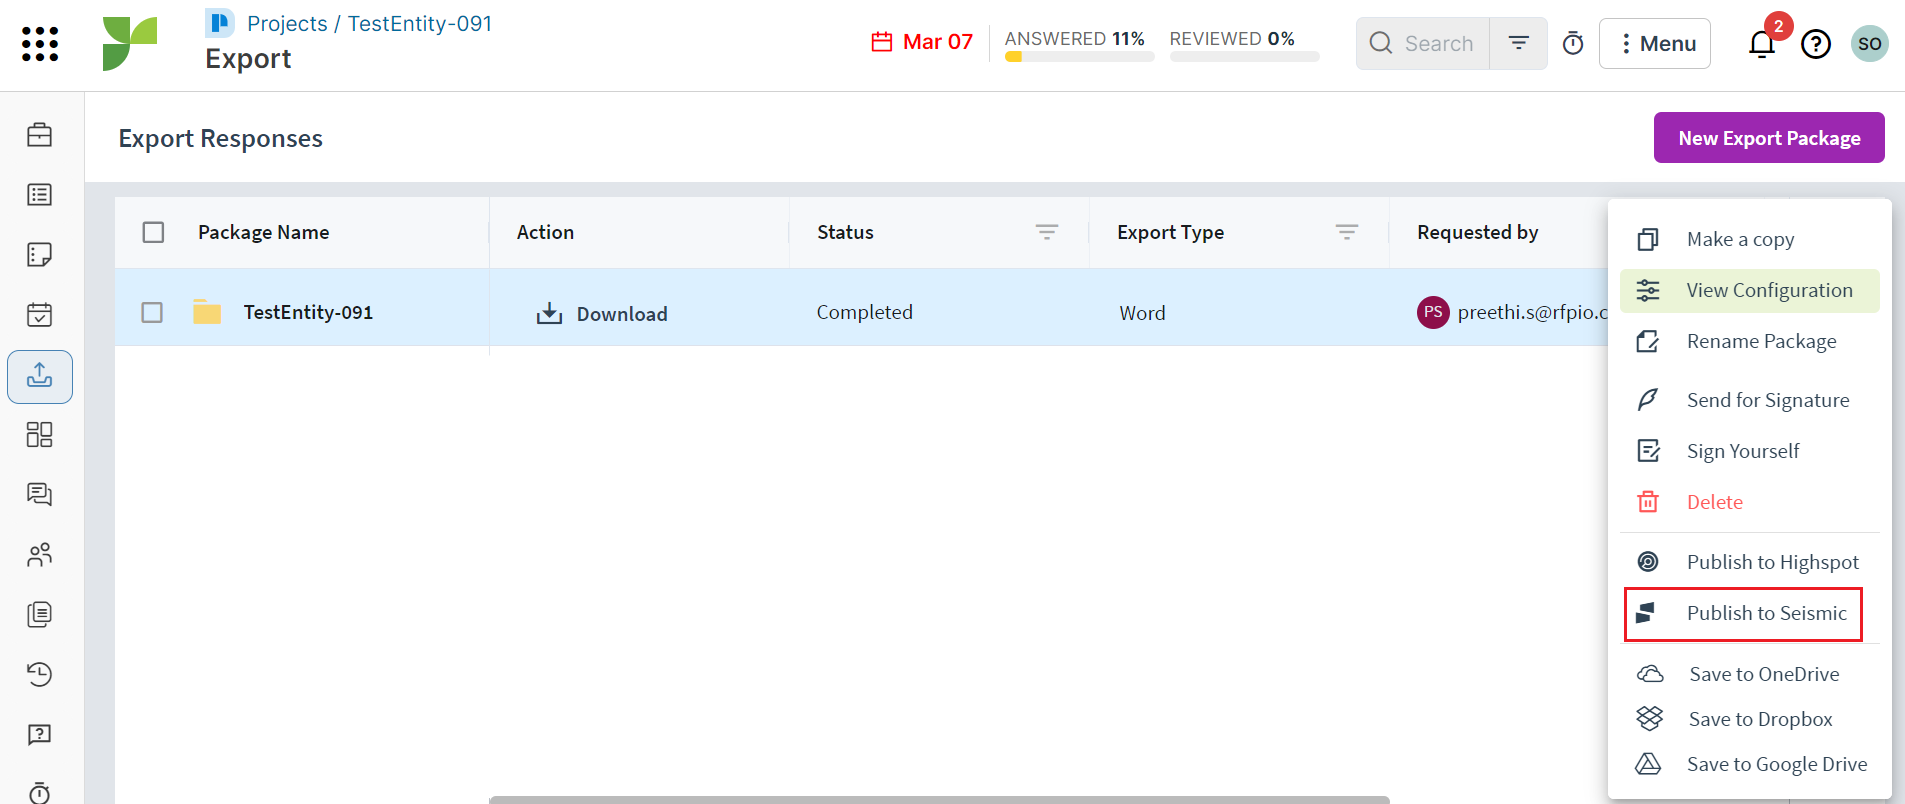Check the TestEntity-091 row checkbox
The image size is (1905, 804).
tap(152, 312)
